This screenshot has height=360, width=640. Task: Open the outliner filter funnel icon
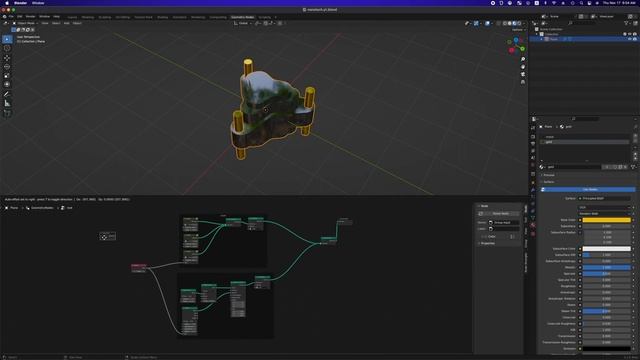[627, 23]
